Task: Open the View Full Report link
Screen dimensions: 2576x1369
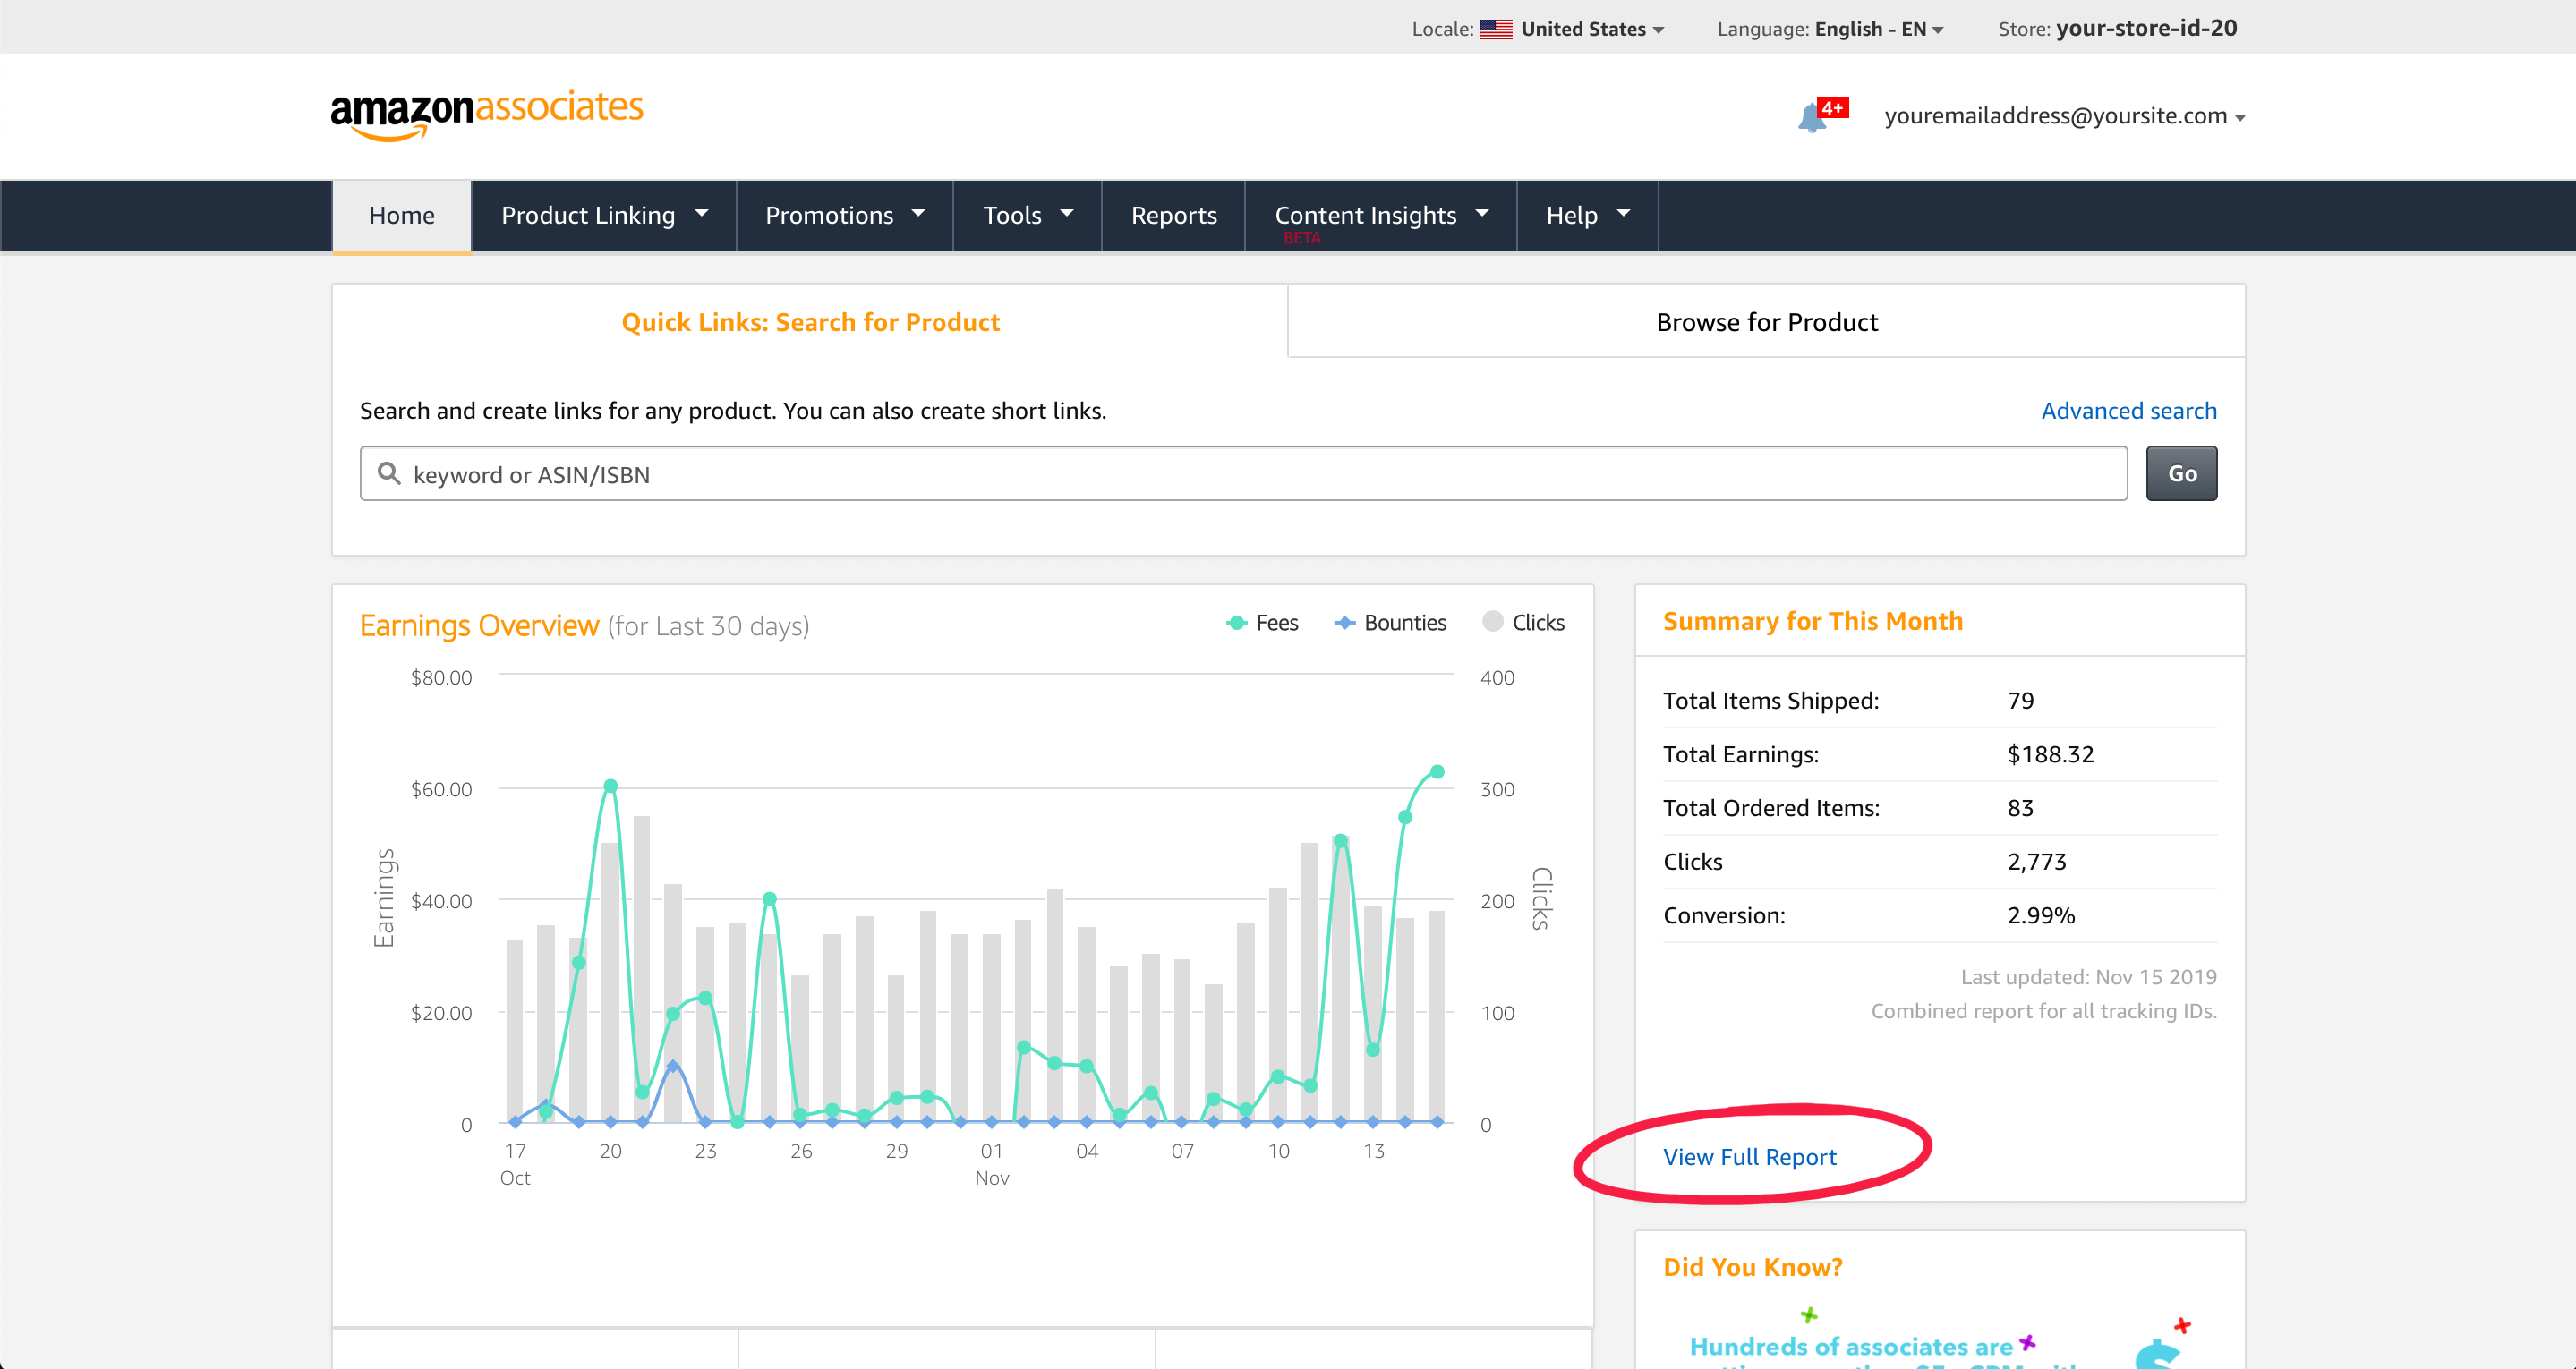Action: (x=1749, y=1157)
